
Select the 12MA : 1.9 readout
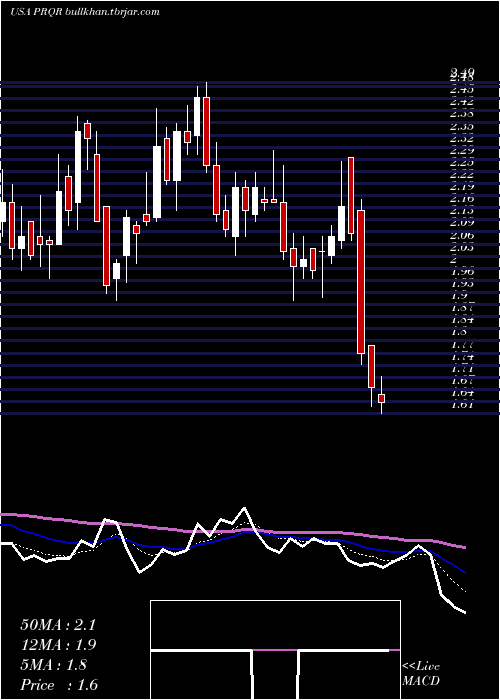click(58, 645)
